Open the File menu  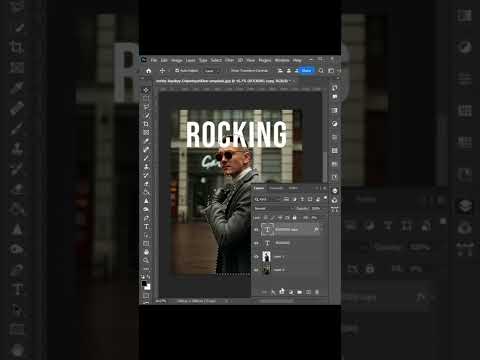[154, 60]
